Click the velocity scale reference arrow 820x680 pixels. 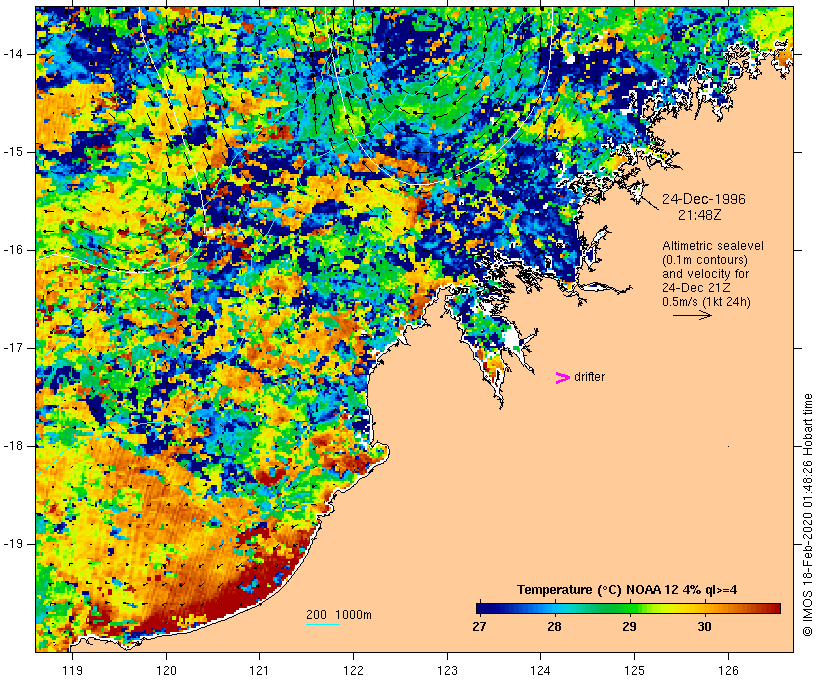click(692, 315)
